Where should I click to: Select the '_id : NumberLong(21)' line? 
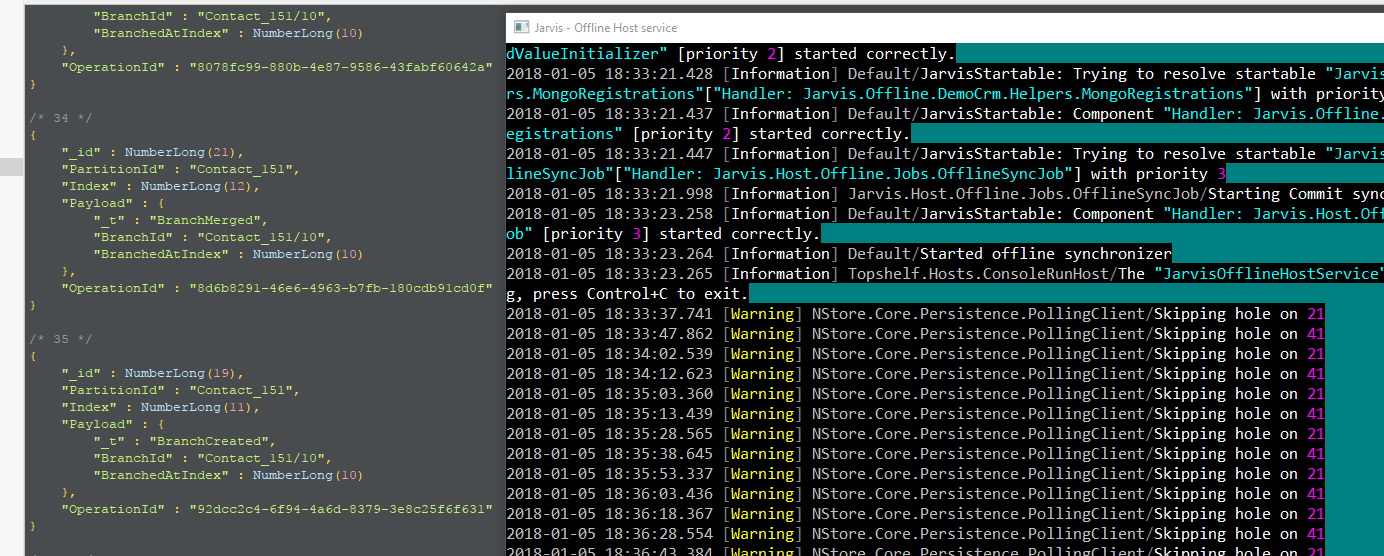(153, 152)
